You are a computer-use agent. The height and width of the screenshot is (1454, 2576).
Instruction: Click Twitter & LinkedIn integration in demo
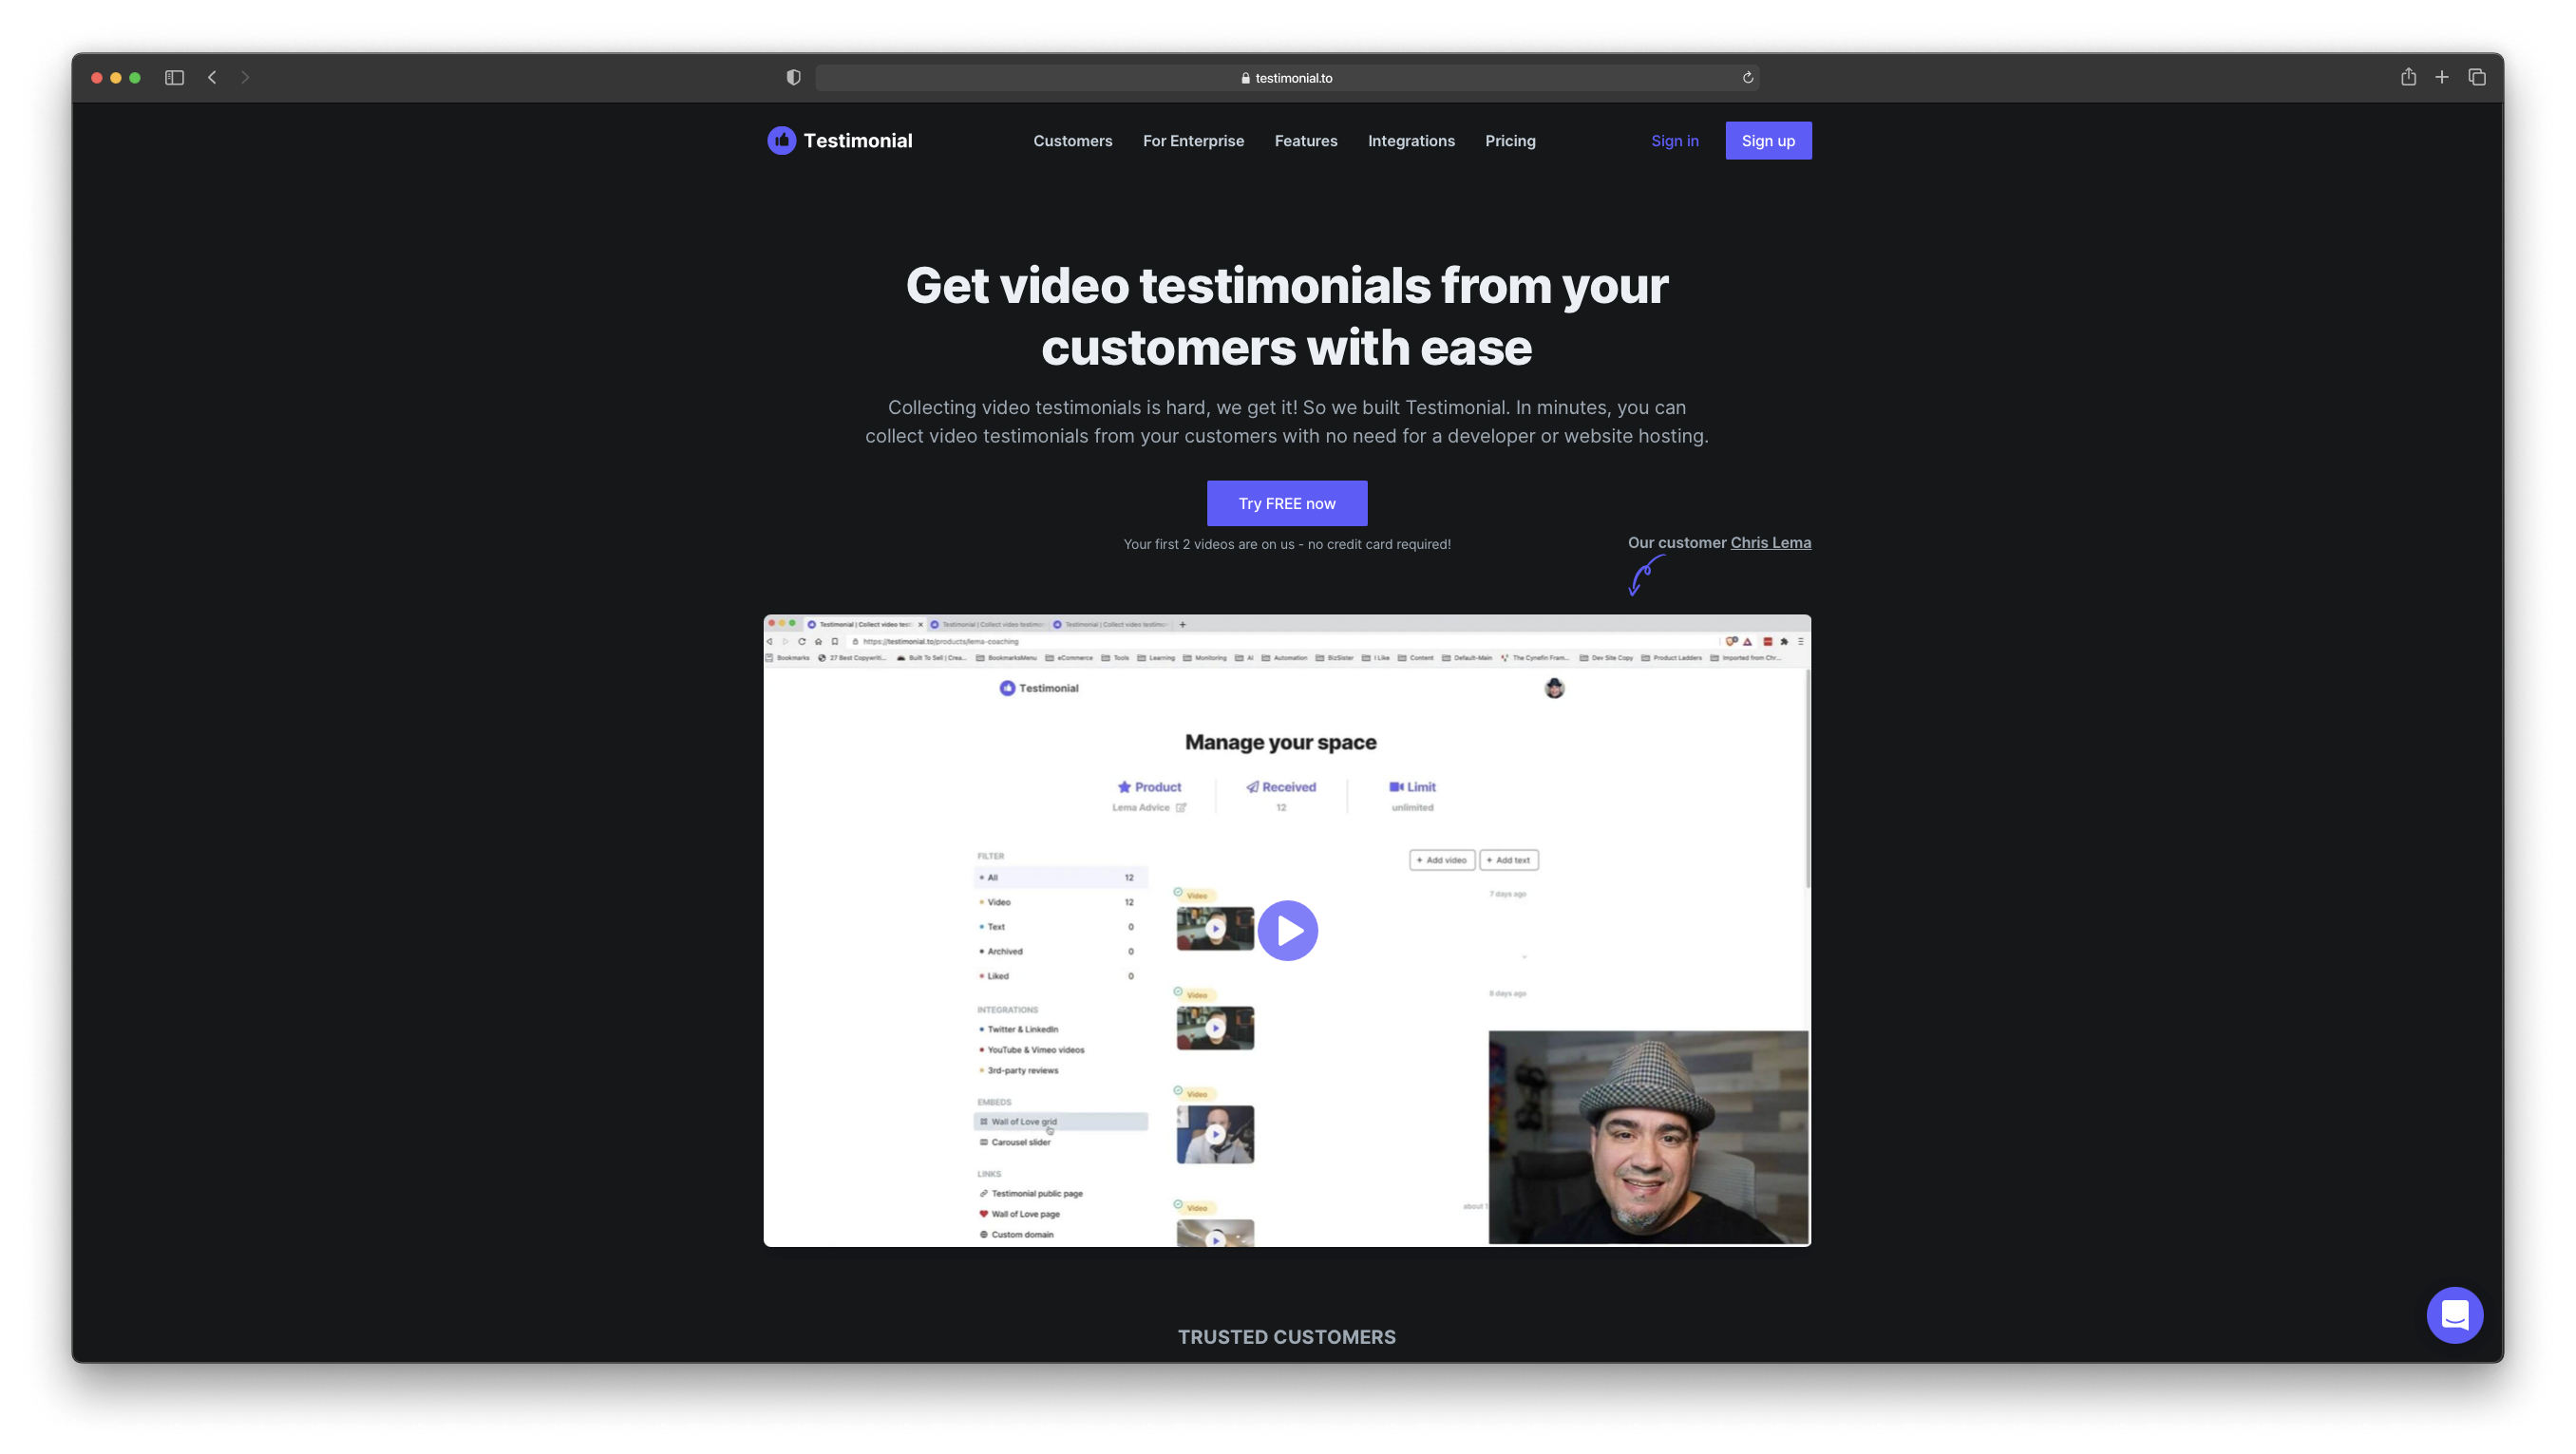click(1021, 1029)
